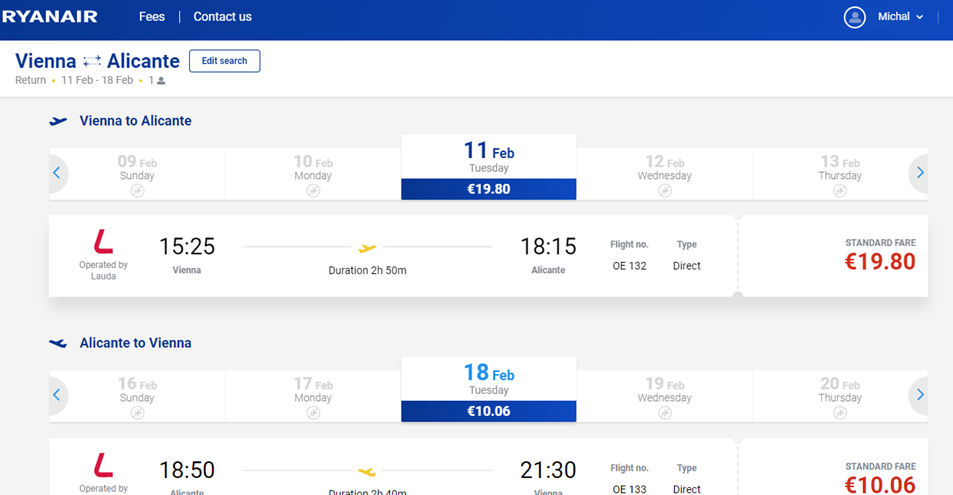Select the 11 Feb Tuesday outbound date
This screenshot has width=953, height=495.
pyautogui.click(x=489, y=167)
